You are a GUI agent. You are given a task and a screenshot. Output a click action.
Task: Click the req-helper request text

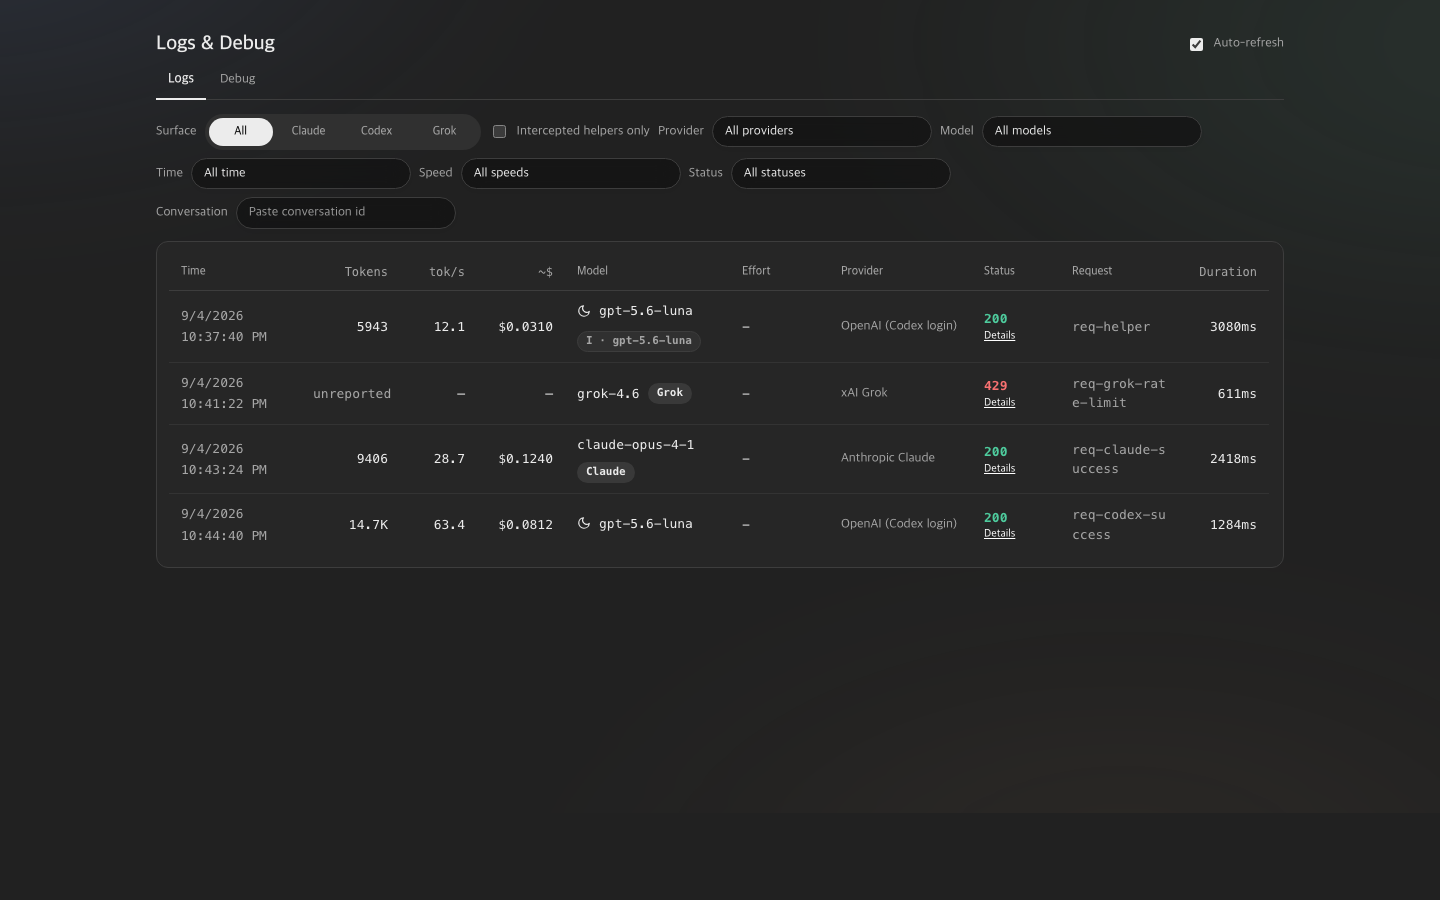[1111, 327]
